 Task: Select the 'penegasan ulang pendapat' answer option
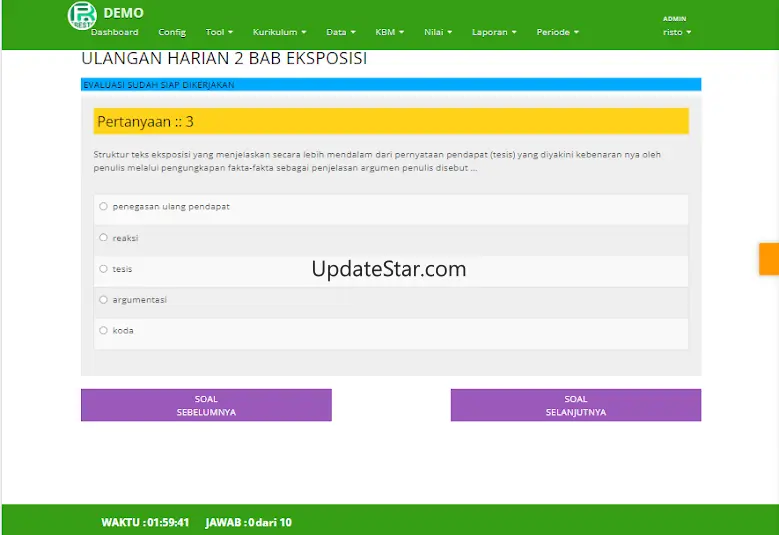pos(103,206)
